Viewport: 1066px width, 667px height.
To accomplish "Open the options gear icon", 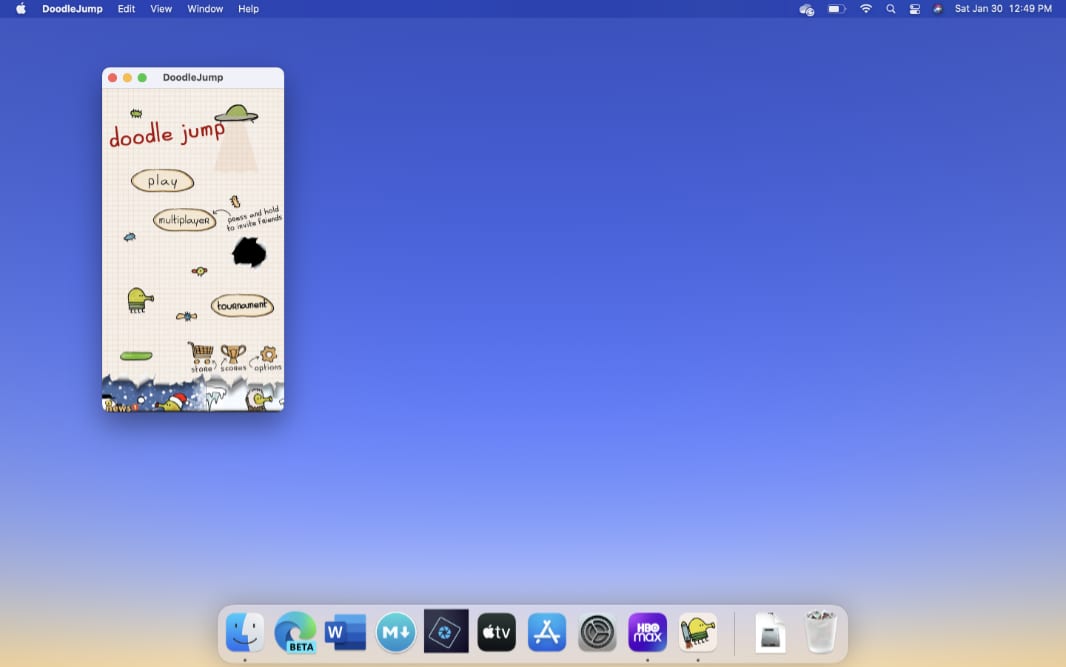I will pyautogui.click(x=268, y=355).
